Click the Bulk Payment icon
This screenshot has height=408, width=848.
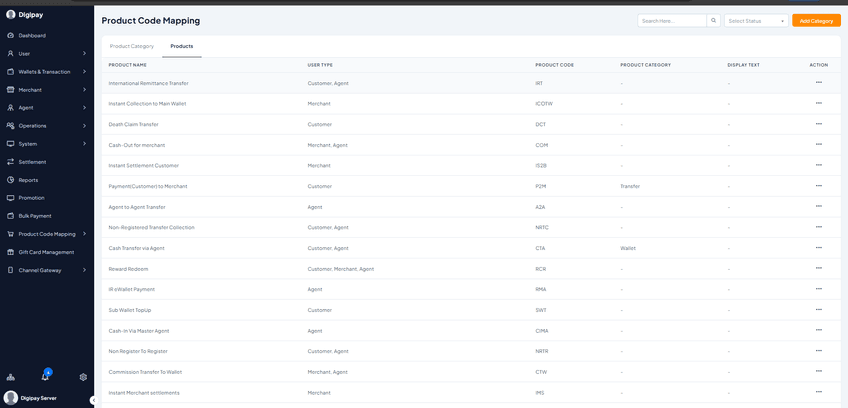[10, 216]
